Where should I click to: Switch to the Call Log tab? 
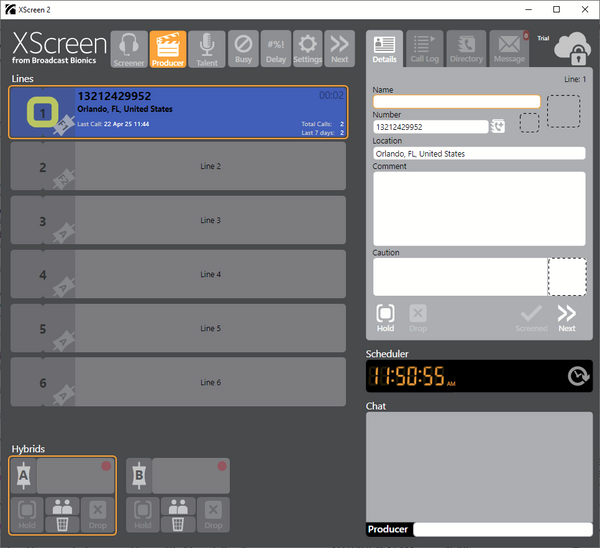point(425,49)
